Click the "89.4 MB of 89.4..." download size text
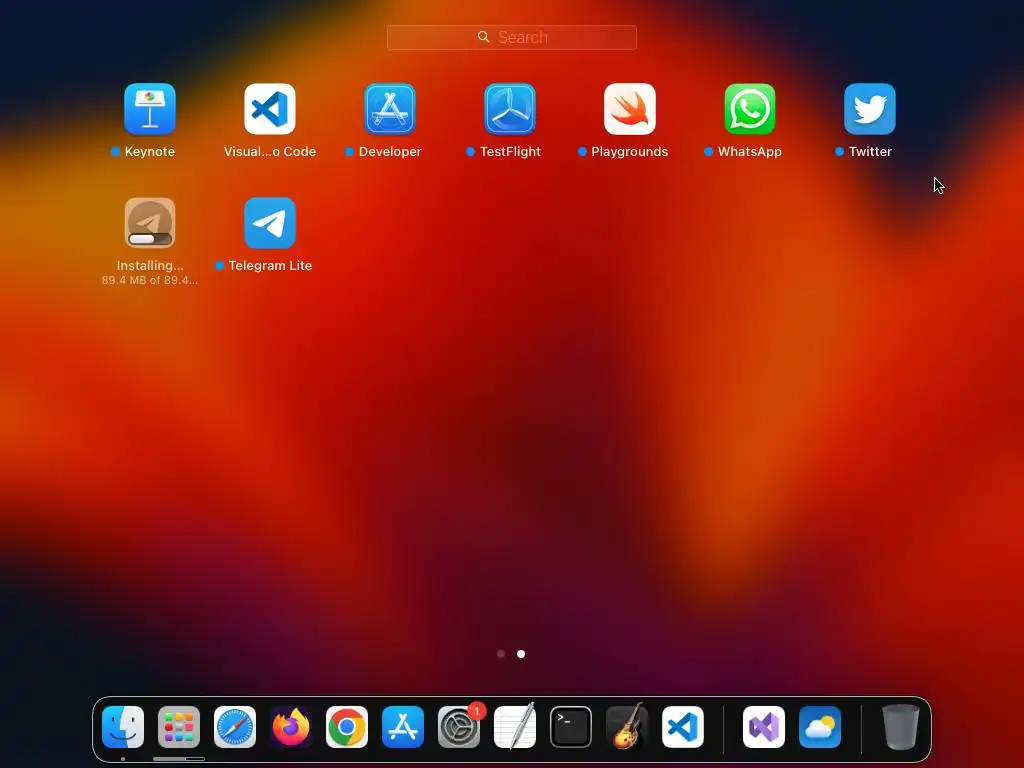Image resolution: width=1024 pixels, height=768 pixels. point(150,280)
